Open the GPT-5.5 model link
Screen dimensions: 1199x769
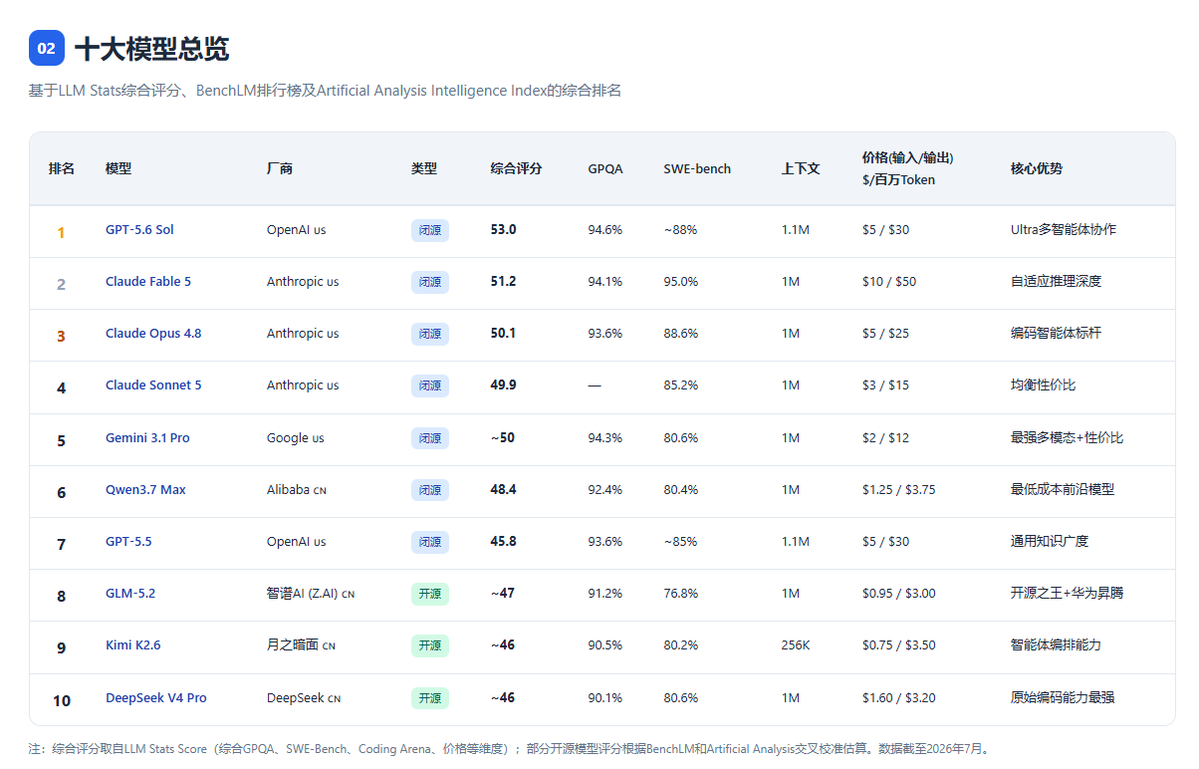[x=128, y=542]
